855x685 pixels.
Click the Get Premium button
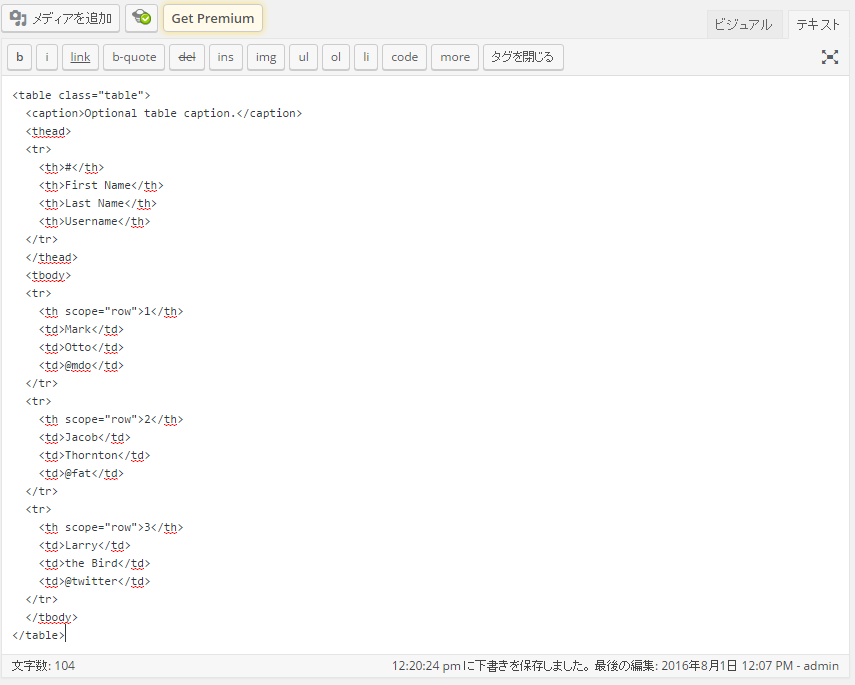(x=213, y=18)
